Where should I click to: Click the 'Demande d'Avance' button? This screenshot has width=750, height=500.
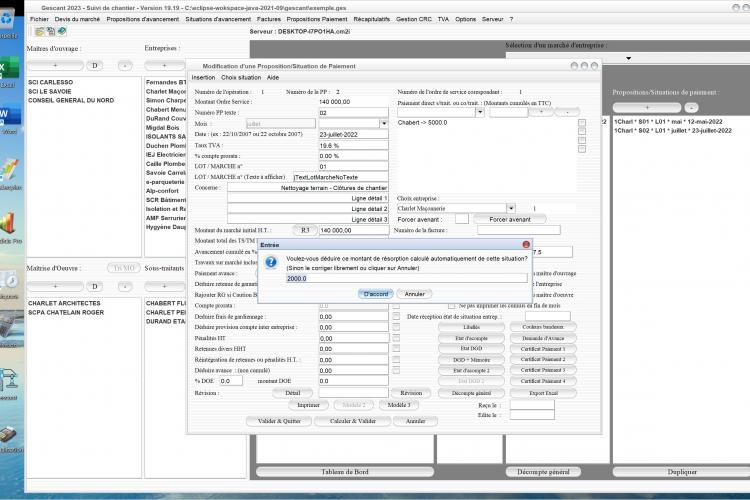pyautogui.click(x=543, y=338)
